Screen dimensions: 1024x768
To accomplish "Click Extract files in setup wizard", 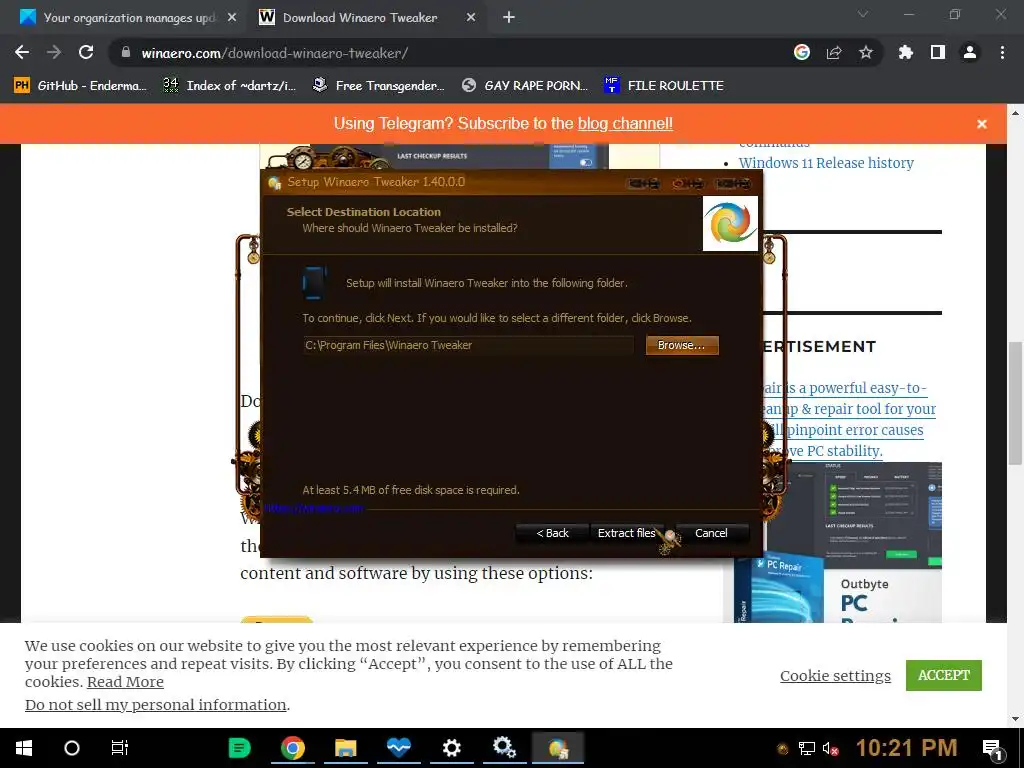I will click(626, 533).
